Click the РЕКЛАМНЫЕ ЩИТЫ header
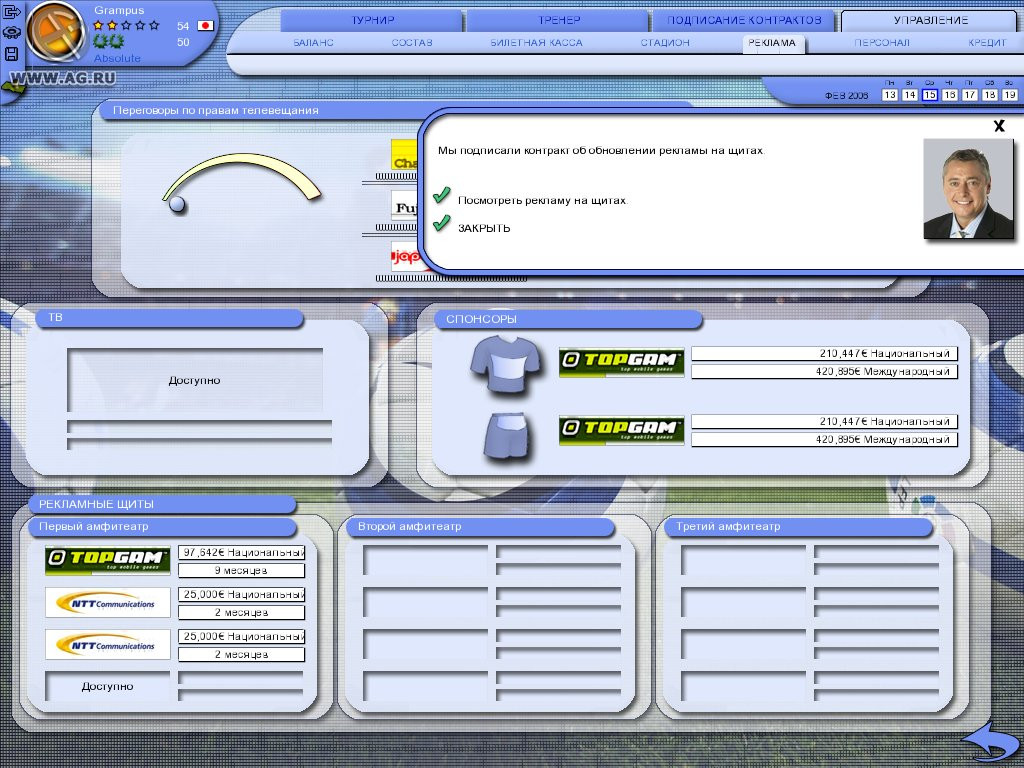Viewport: 1024px width, 768px height. pyautogui.click(x=162, y=504)
